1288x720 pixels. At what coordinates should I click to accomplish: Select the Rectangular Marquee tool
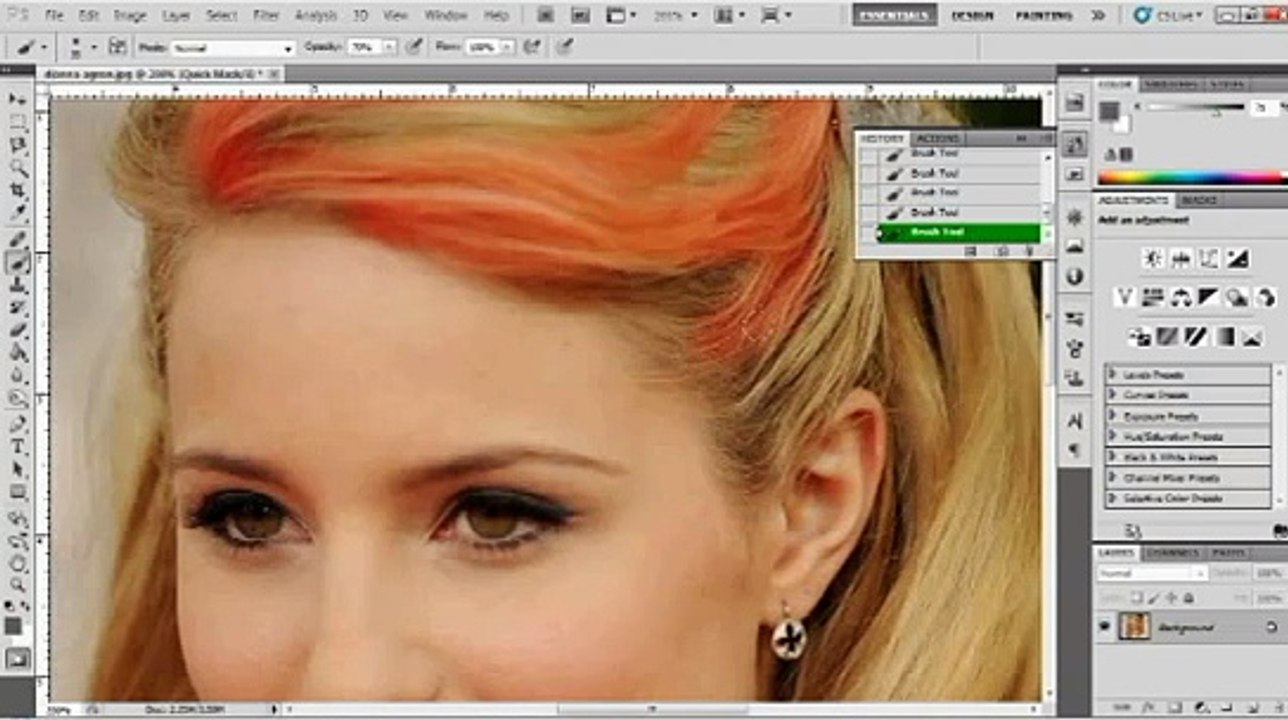17,122
